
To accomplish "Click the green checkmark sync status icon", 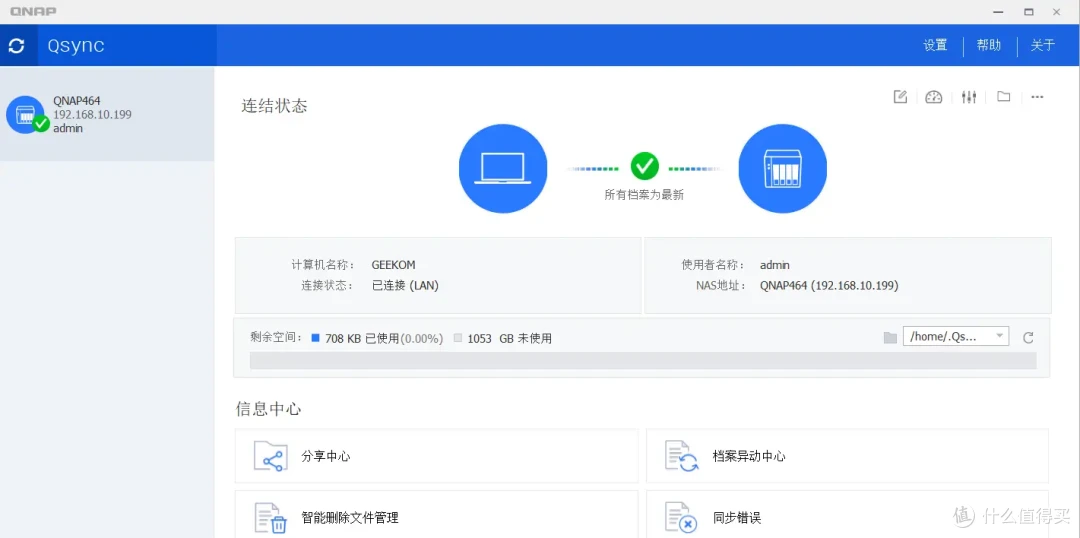I will [645, 165].
